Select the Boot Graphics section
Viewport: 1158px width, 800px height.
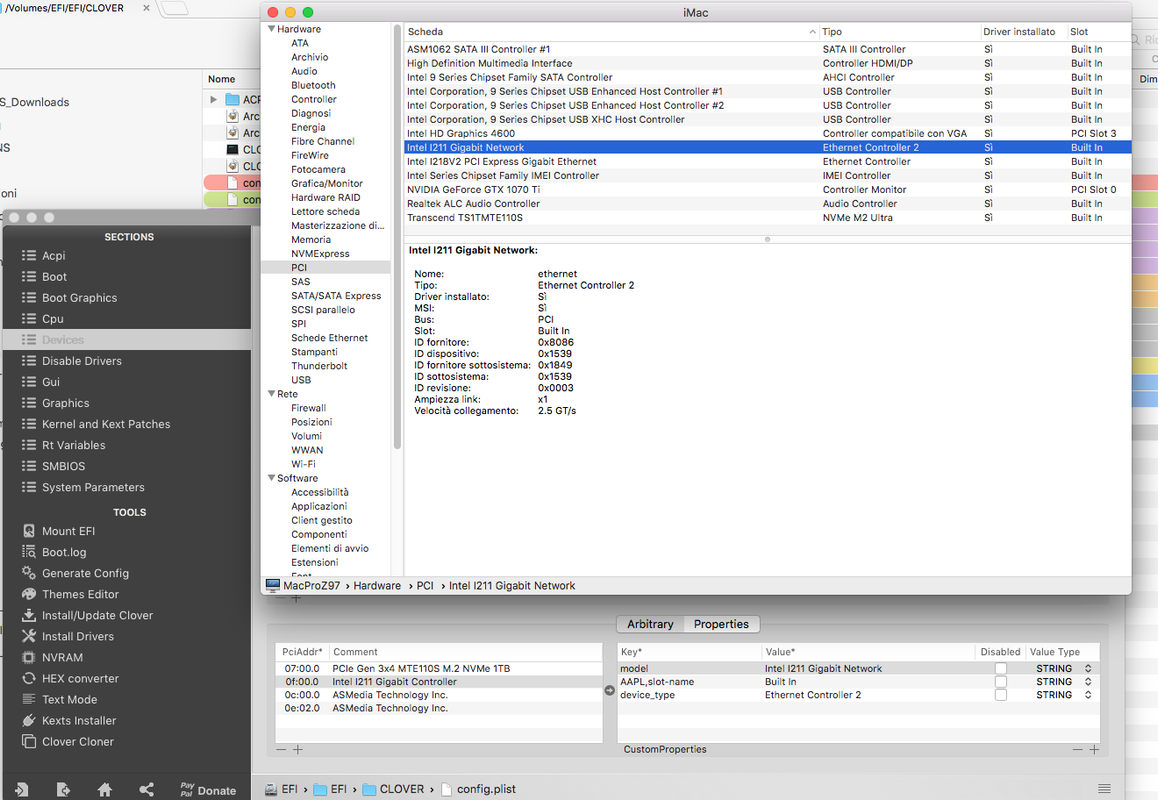[x=79, y=298]
